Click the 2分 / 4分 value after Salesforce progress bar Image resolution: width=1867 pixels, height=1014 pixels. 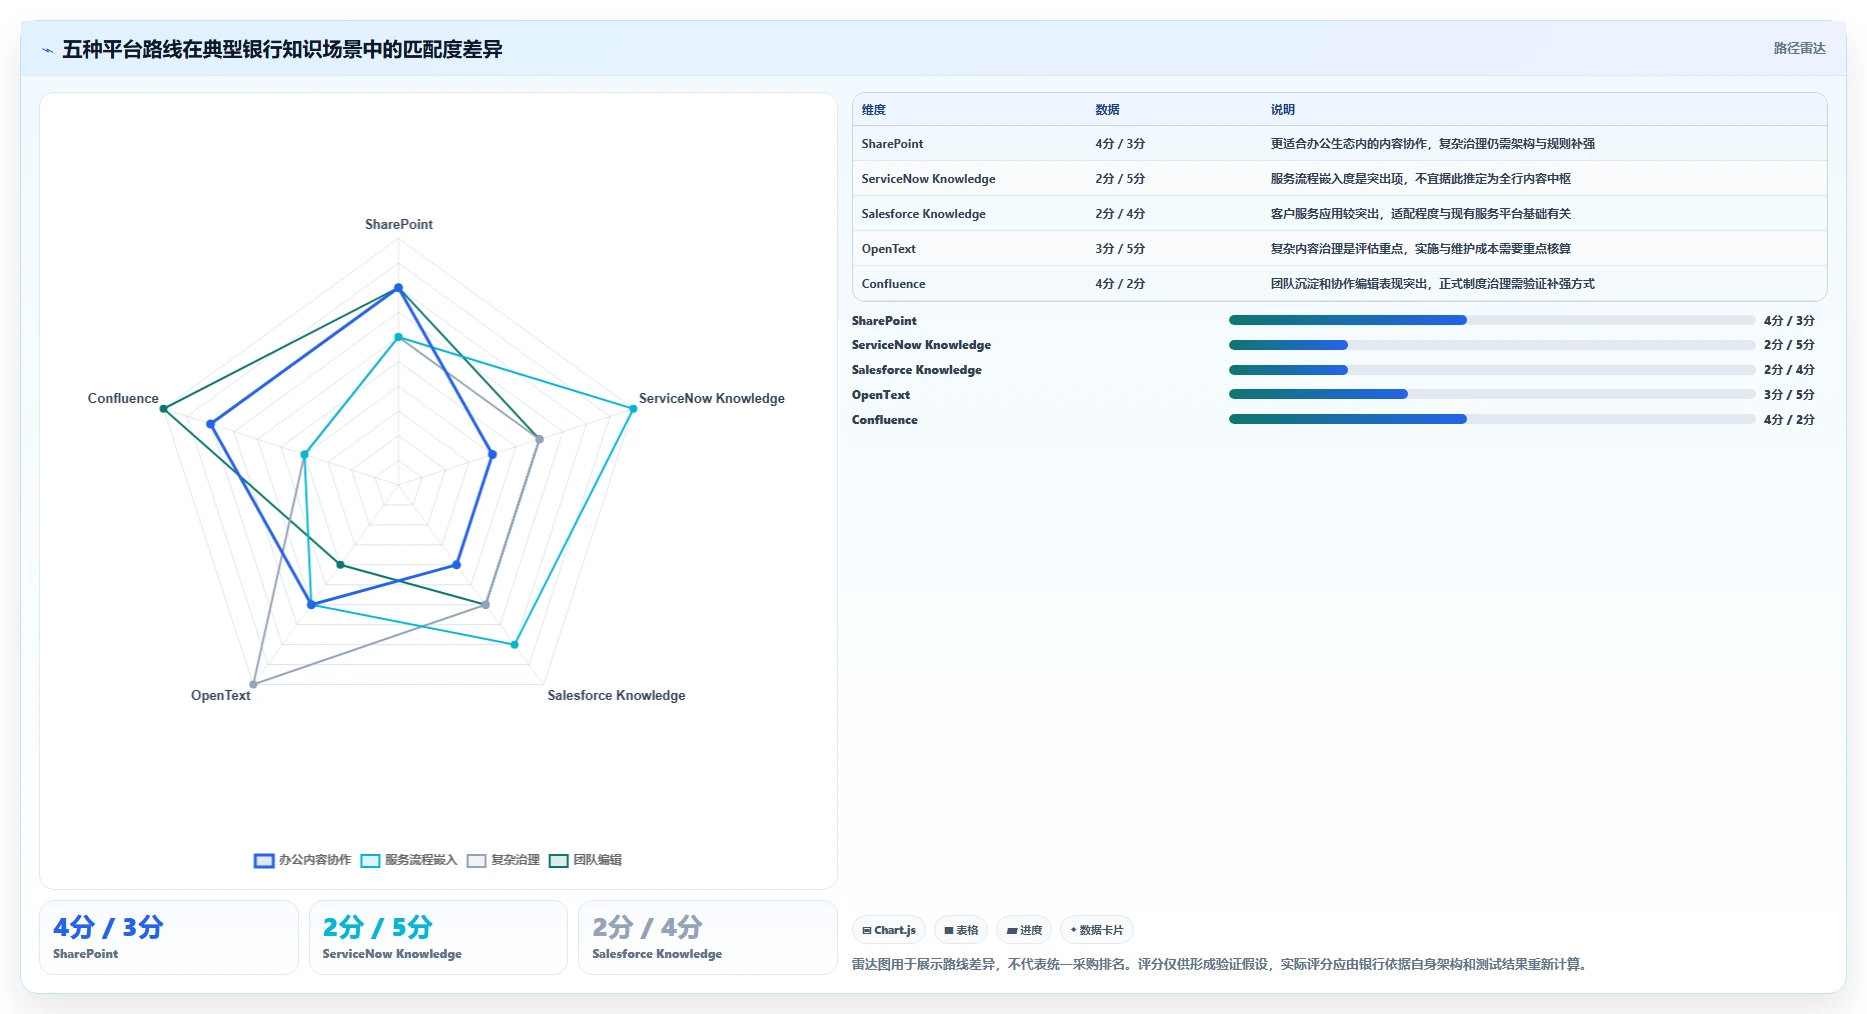pyautogui.click(x=1789, y=370)
